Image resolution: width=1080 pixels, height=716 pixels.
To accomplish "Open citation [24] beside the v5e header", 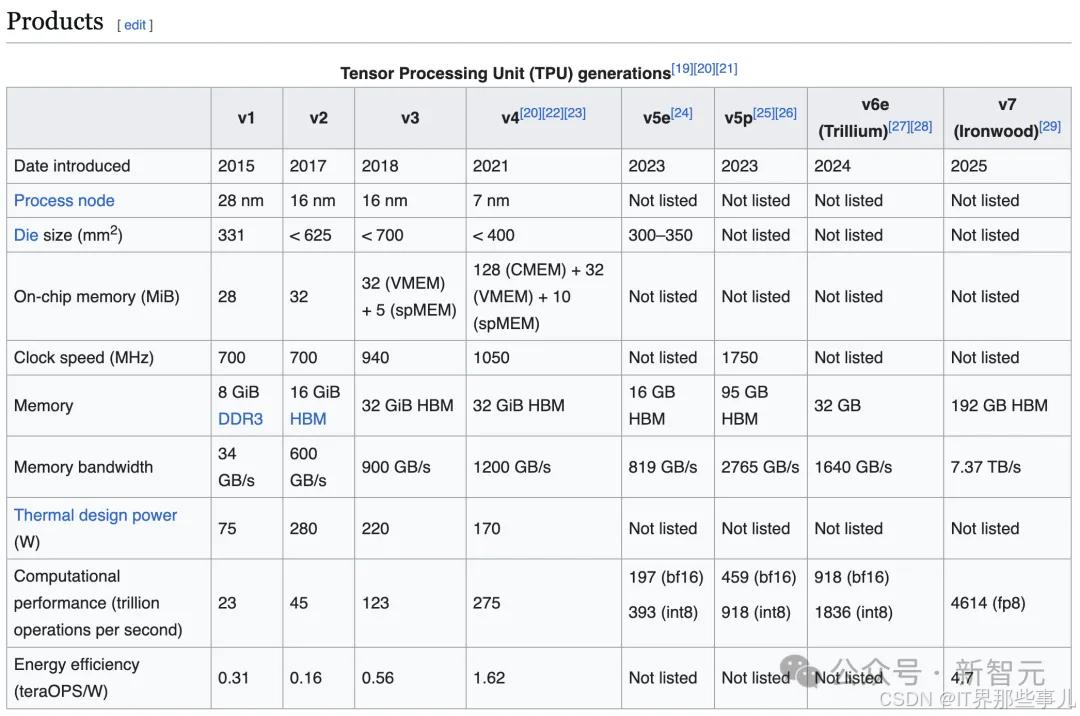I will pyautogui.click(x=682, y=113).
